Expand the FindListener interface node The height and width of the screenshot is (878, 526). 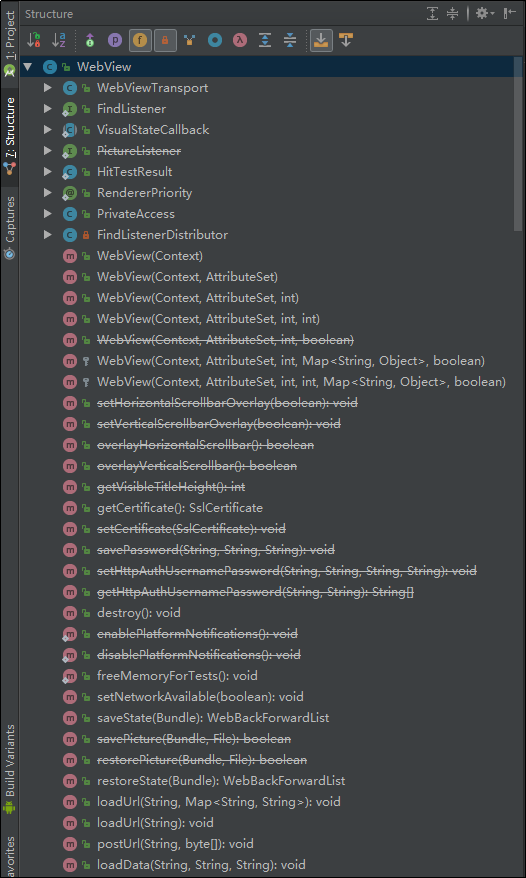[48, 109]
